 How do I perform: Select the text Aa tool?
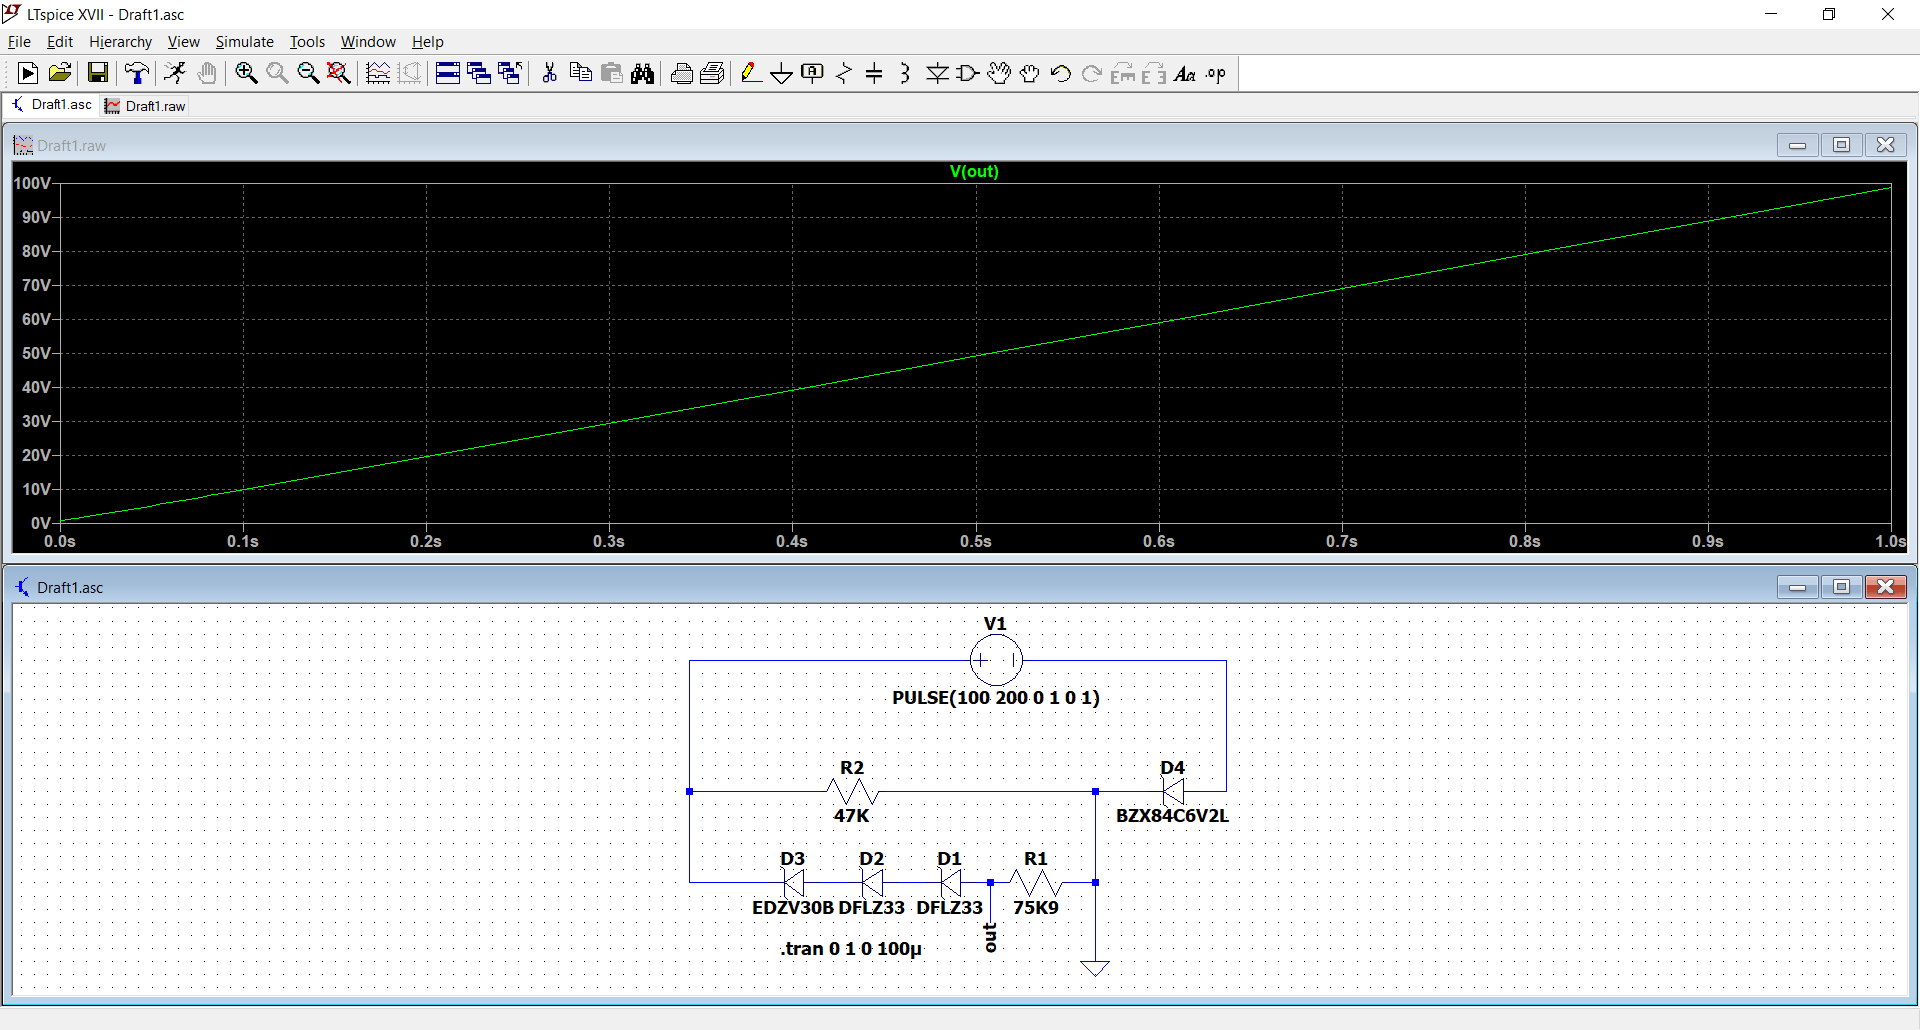(1185, 73)
